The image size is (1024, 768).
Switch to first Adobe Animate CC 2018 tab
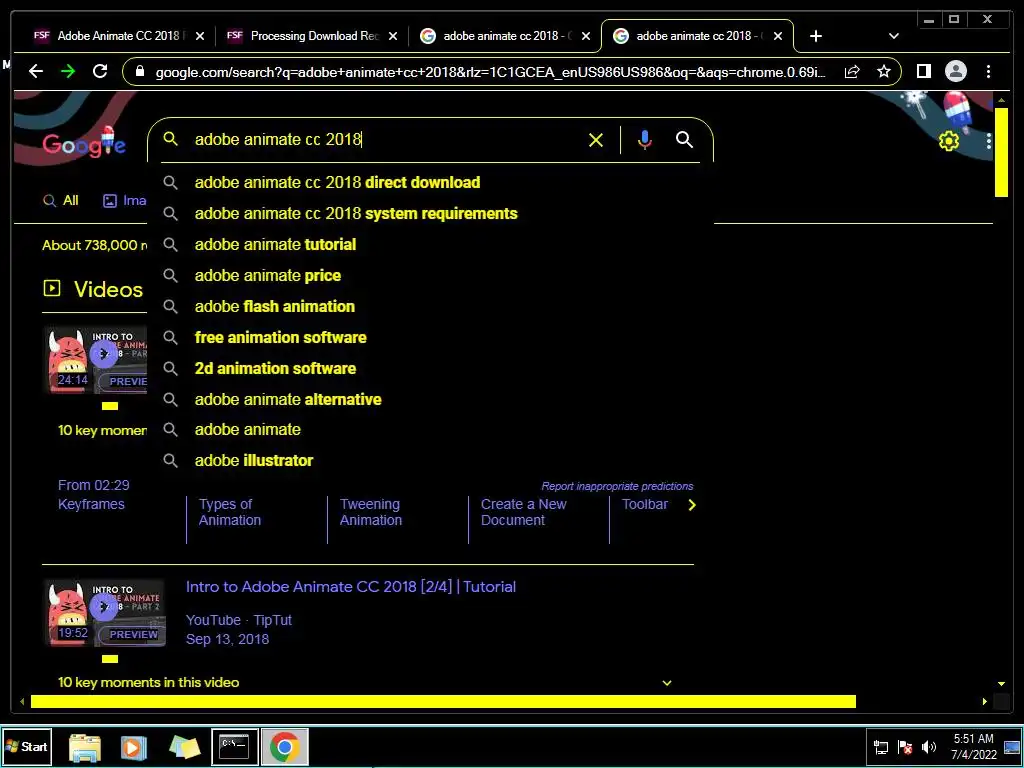(x=118, y=36)
